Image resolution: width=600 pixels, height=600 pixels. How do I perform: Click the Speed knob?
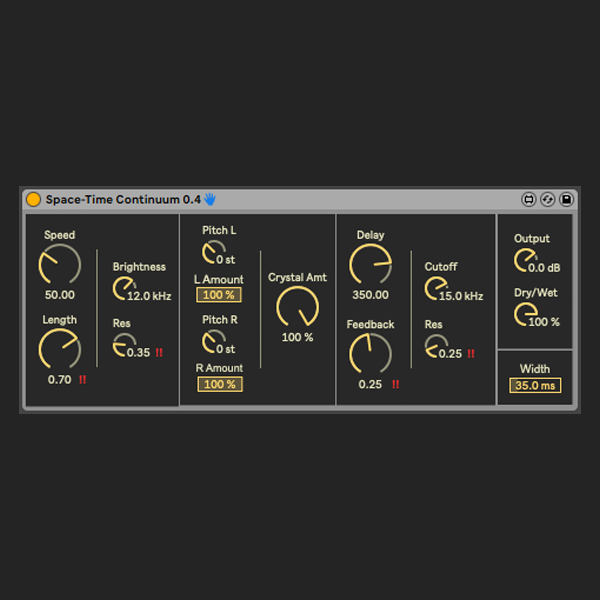pos(59,265)
